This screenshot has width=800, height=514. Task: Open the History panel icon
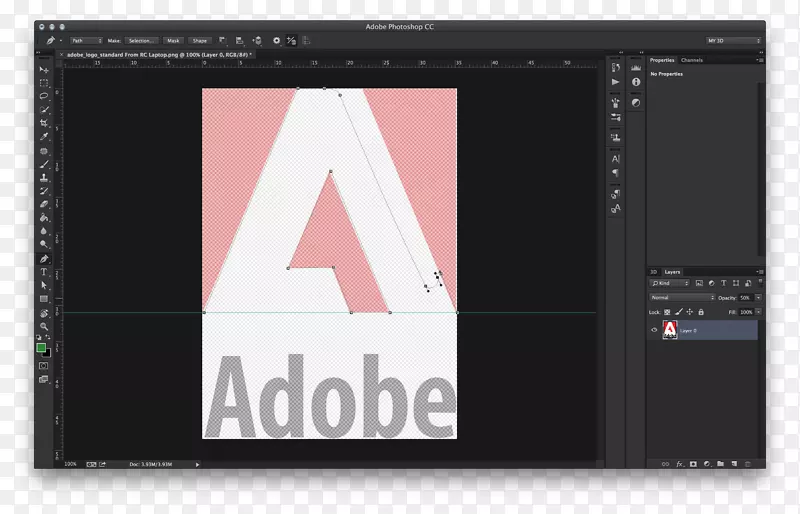pos(615,67)
